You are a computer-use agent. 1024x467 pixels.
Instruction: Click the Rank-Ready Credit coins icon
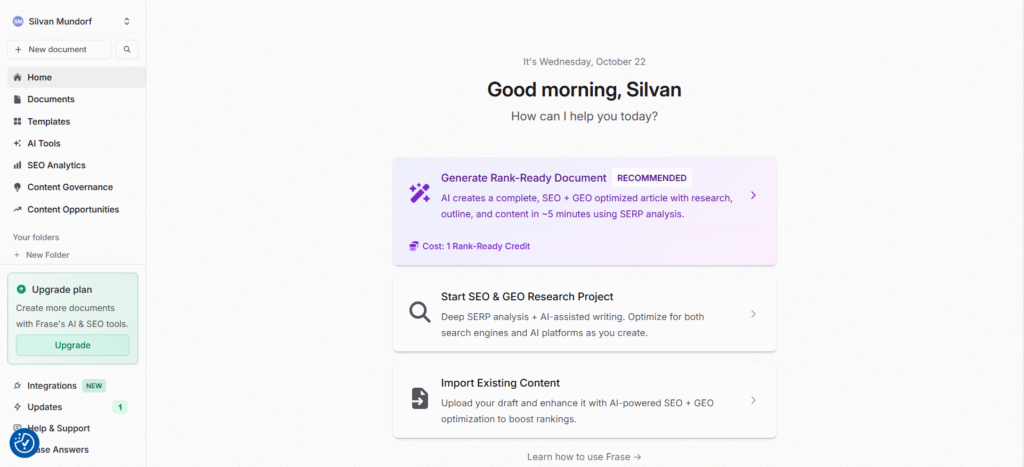click(414, 246)
